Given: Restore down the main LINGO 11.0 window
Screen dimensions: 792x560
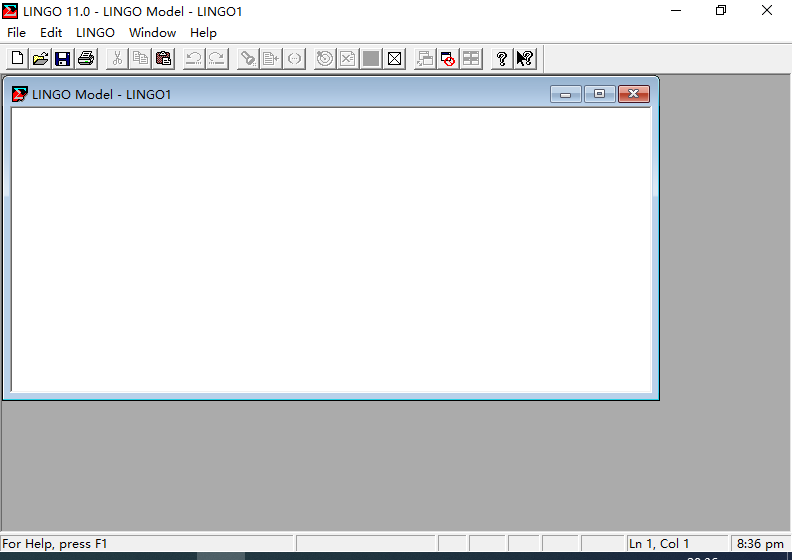Looking at the screenshot, I should pyautogui.click(x=721, y=11).
